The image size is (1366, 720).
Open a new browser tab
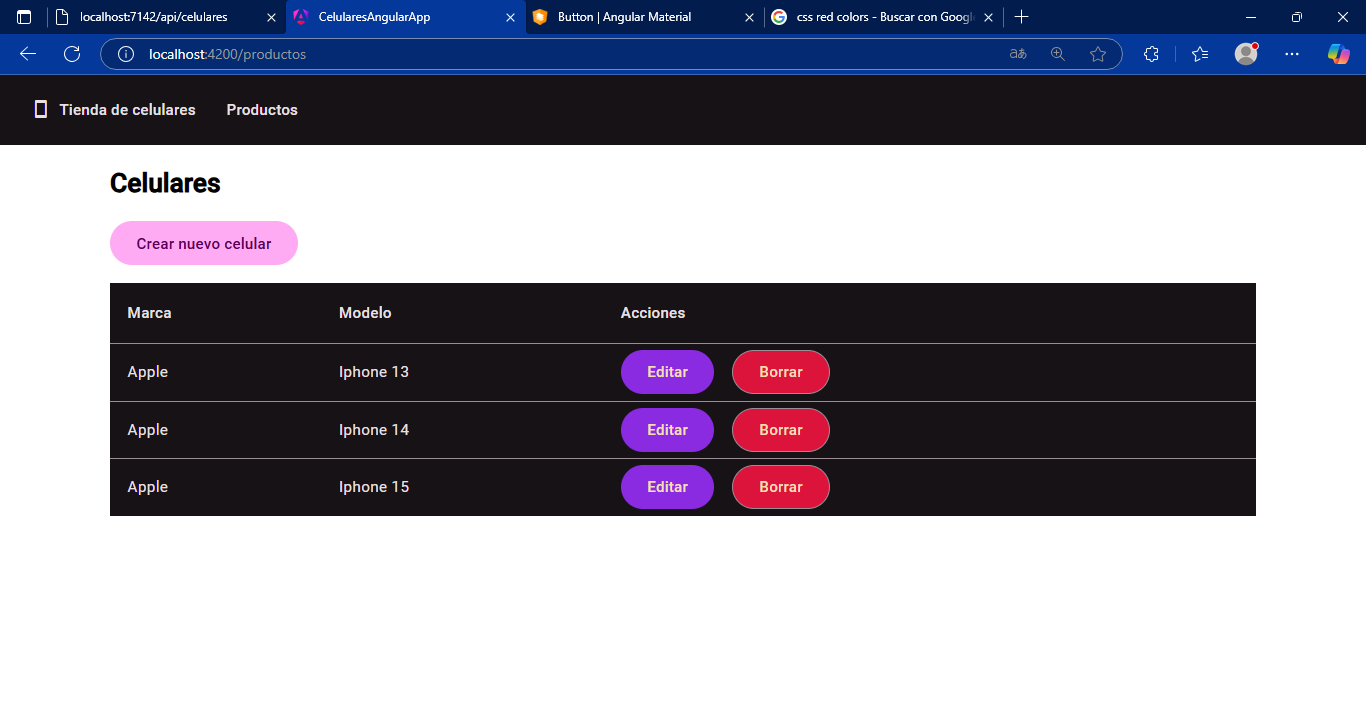(1021, 17)
